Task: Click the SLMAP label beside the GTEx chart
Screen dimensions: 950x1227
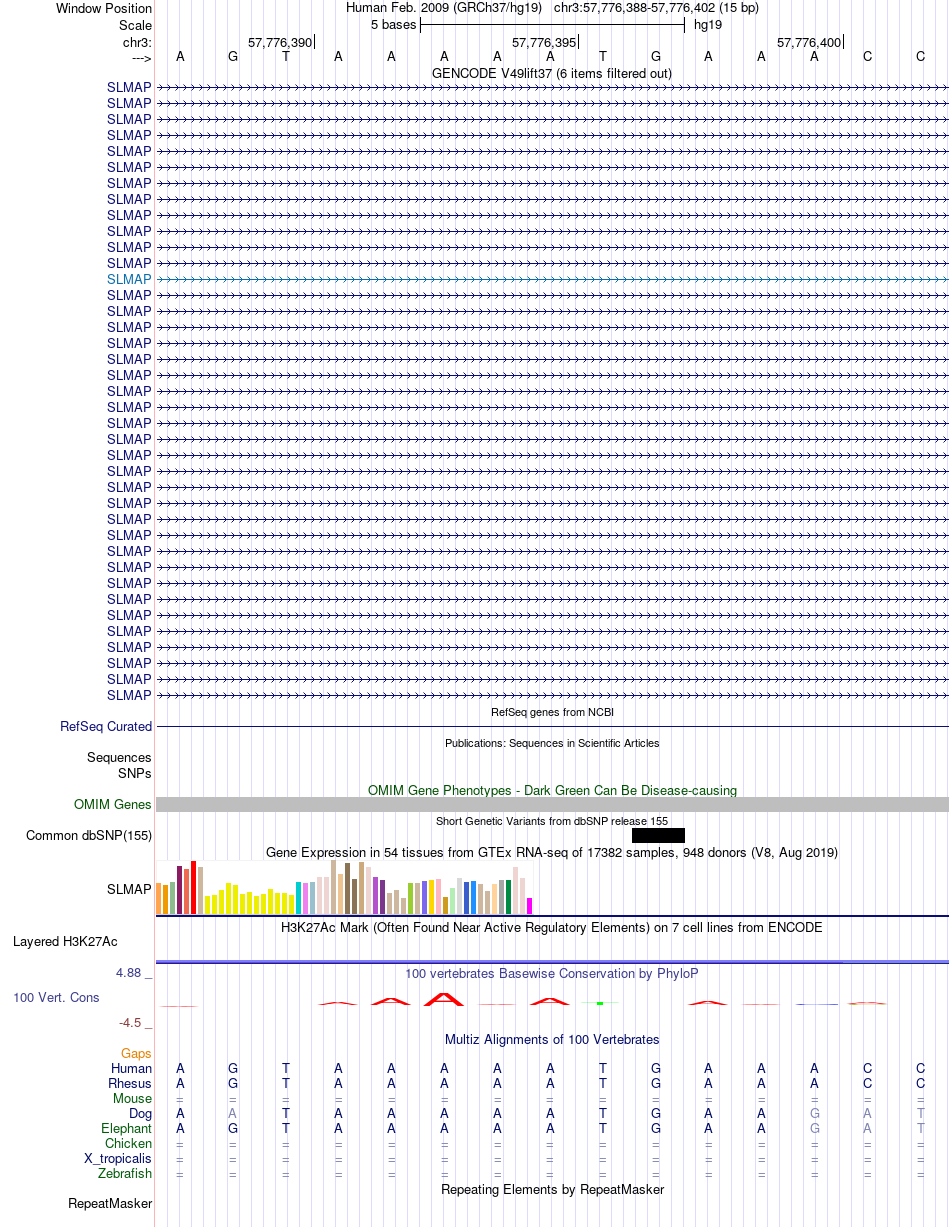Action: coord(129,889)
